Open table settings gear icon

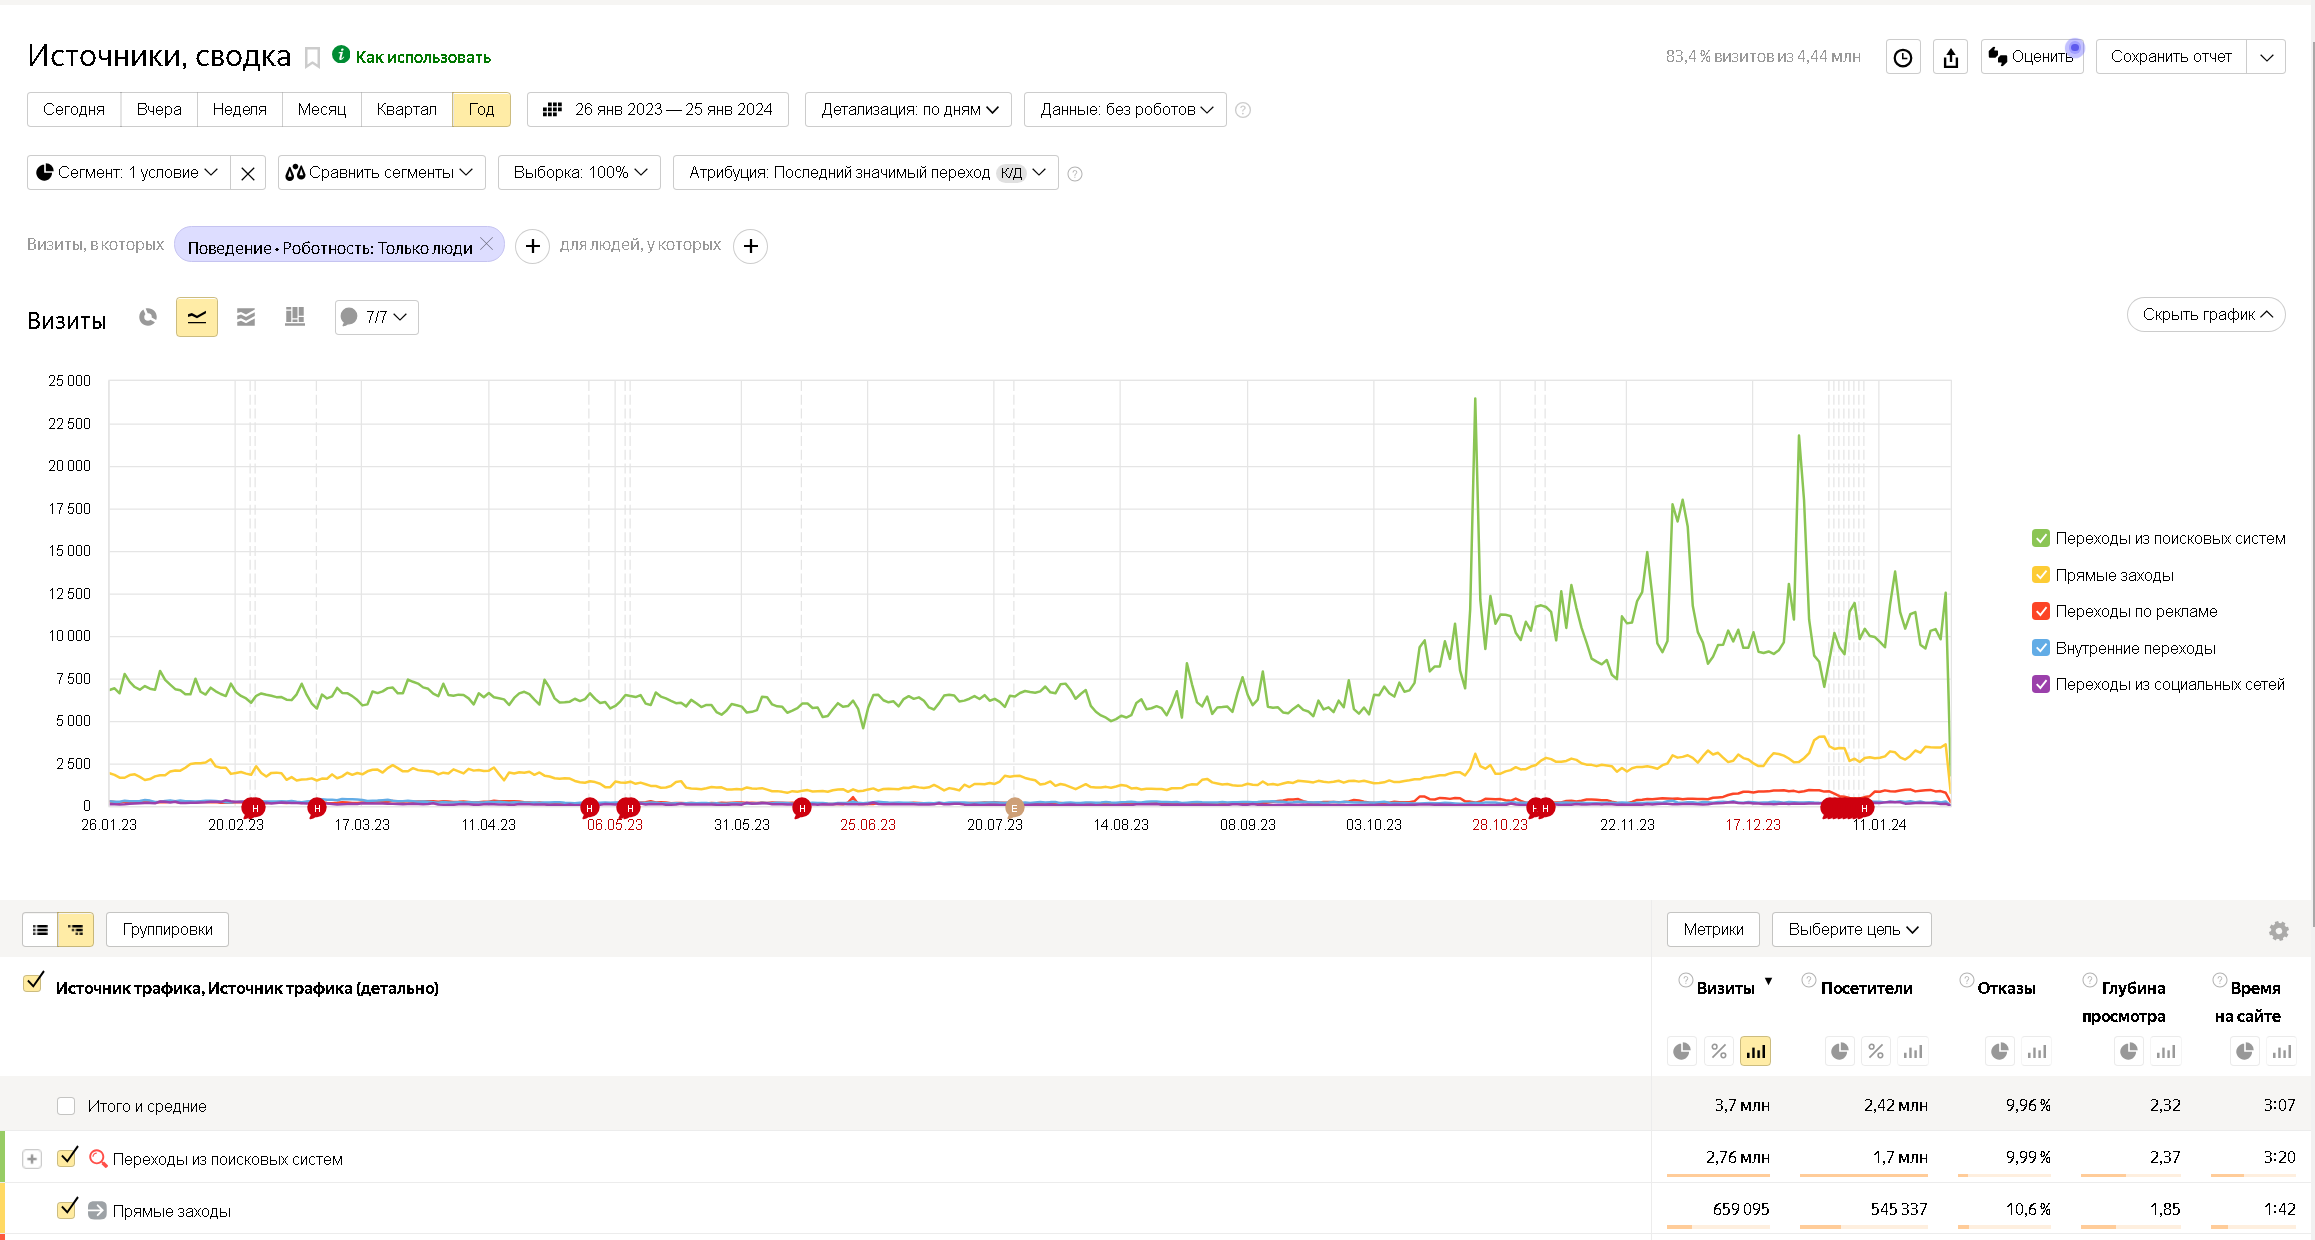pyautogui.click(x=2278, y=931)
